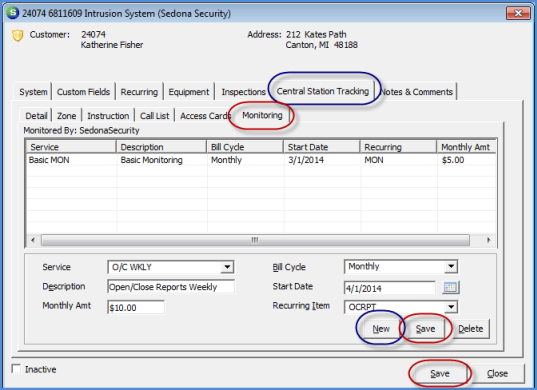
Task: Open the Recurring tab
Action: click(x=139, y=92)
